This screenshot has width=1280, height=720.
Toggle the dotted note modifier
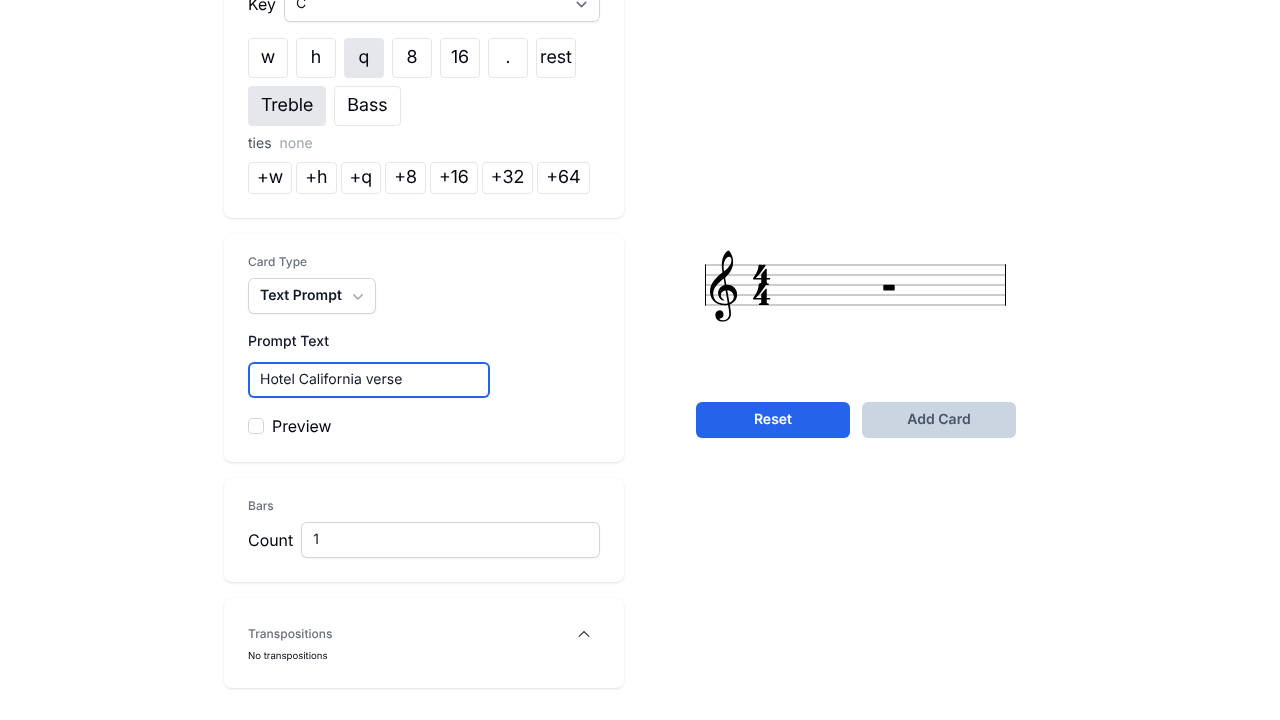508,58
